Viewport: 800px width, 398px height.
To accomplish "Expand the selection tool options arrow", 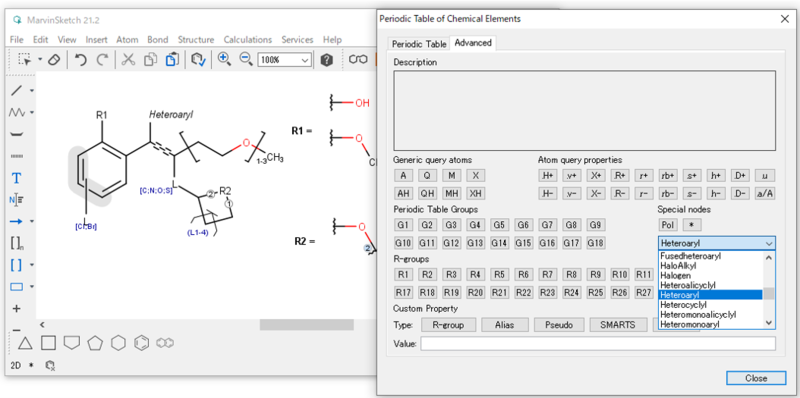I will 40,60.
